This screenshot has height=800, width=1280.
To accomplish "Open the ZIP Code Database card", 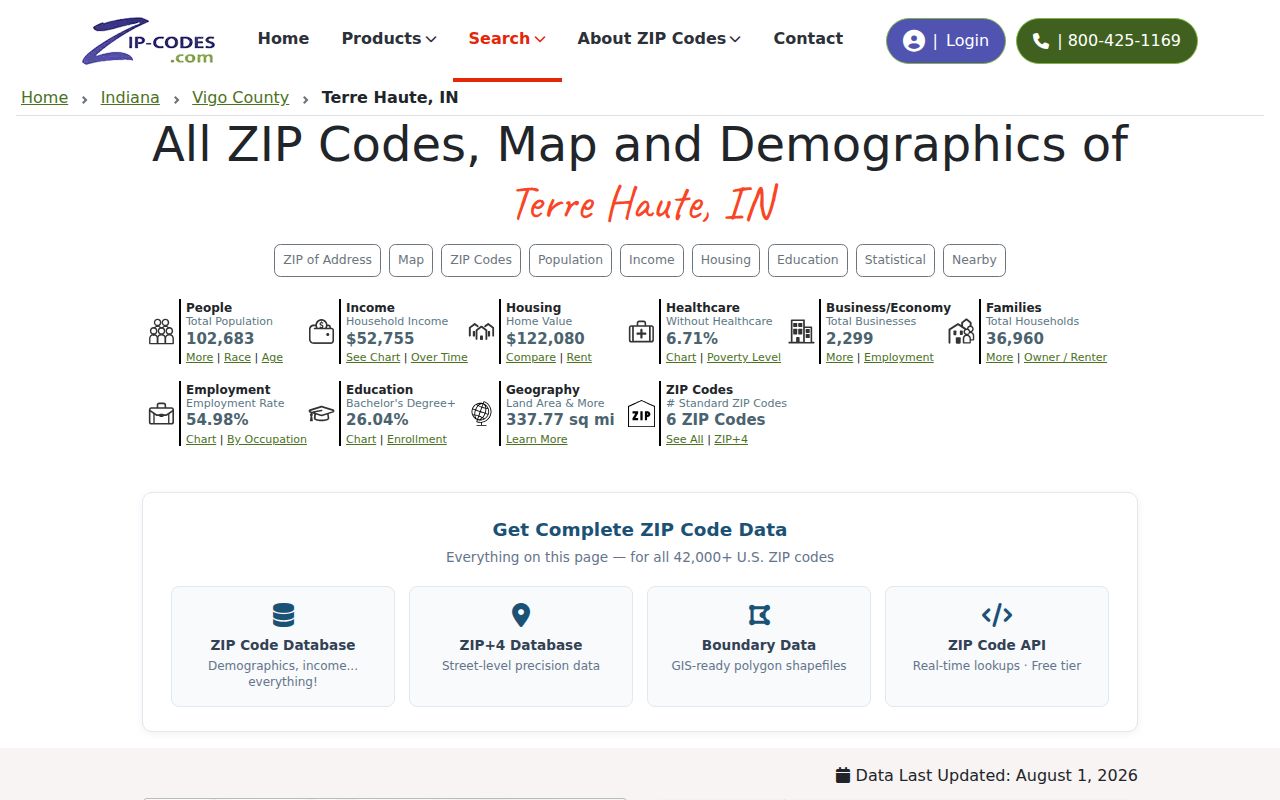I will pos(283,646).
